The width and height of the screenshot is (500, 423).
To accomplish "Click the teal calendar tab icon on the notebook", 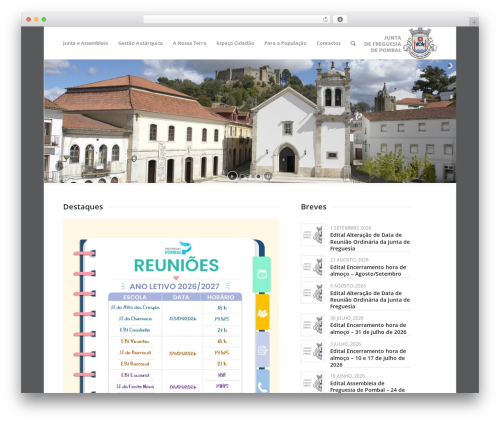I will 262,274.
